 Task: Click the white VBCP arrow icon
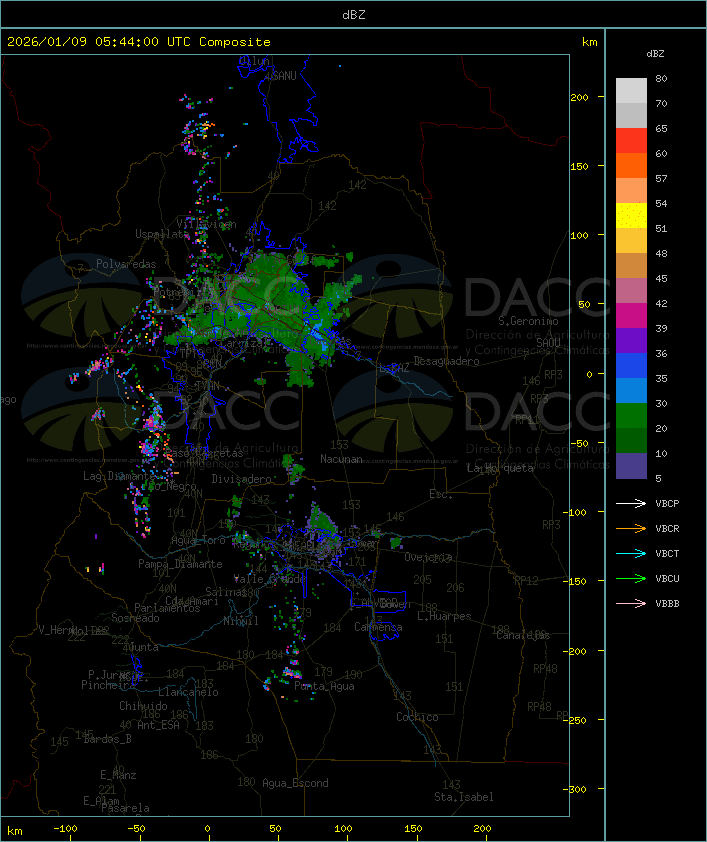[x=631, y=503]
